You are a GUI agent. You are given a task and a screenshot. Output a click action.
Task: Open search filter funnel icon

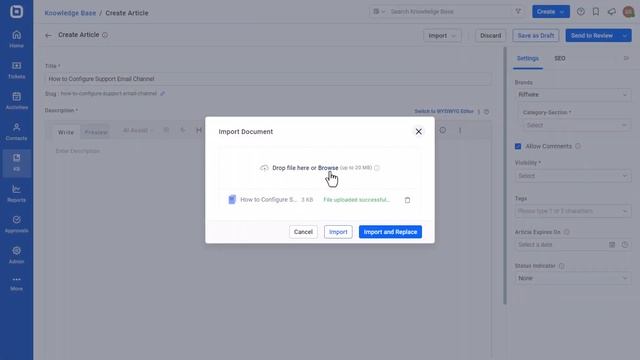518,11
